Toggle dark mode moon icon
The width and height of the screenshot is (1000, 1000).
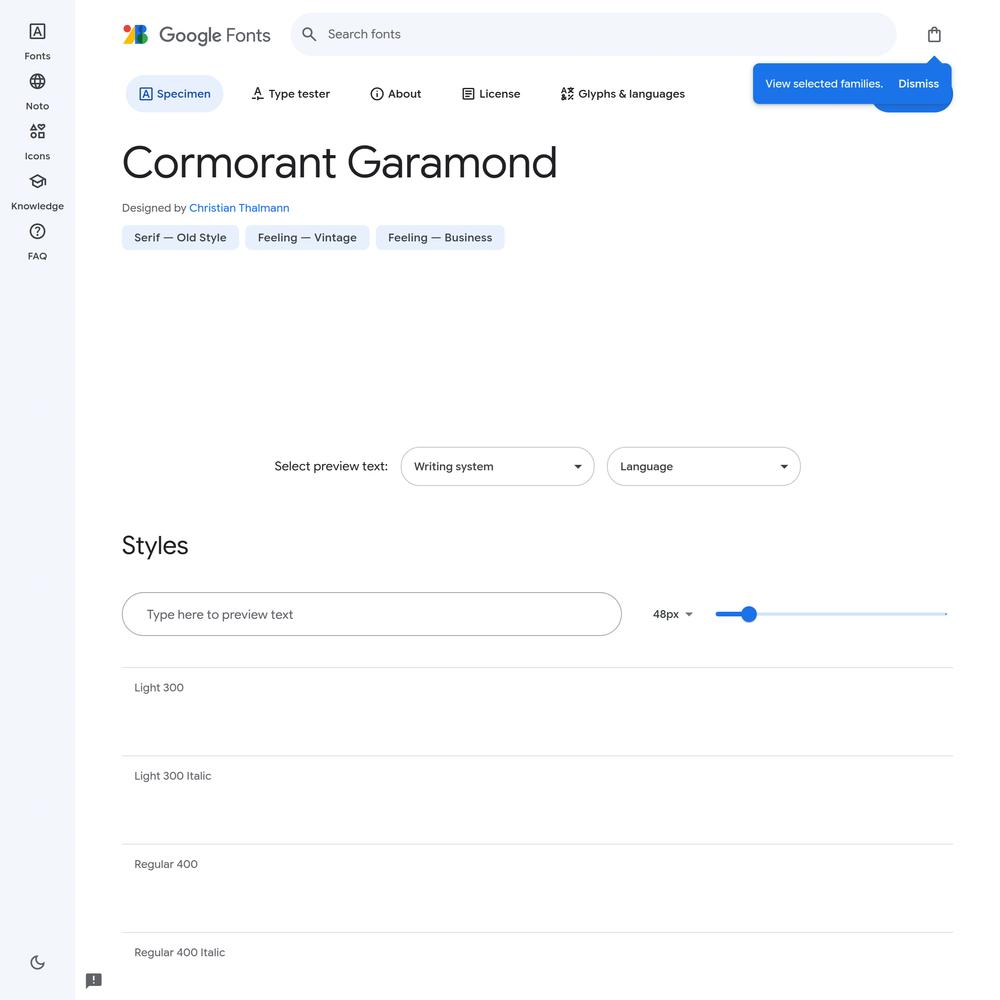(x=37, y=962)
